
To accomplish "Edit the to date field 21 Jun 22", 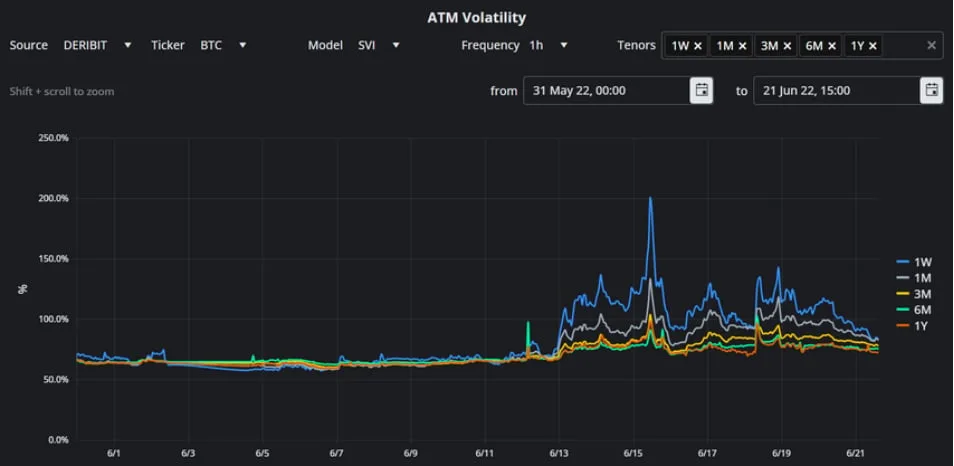I will (837, 91).
